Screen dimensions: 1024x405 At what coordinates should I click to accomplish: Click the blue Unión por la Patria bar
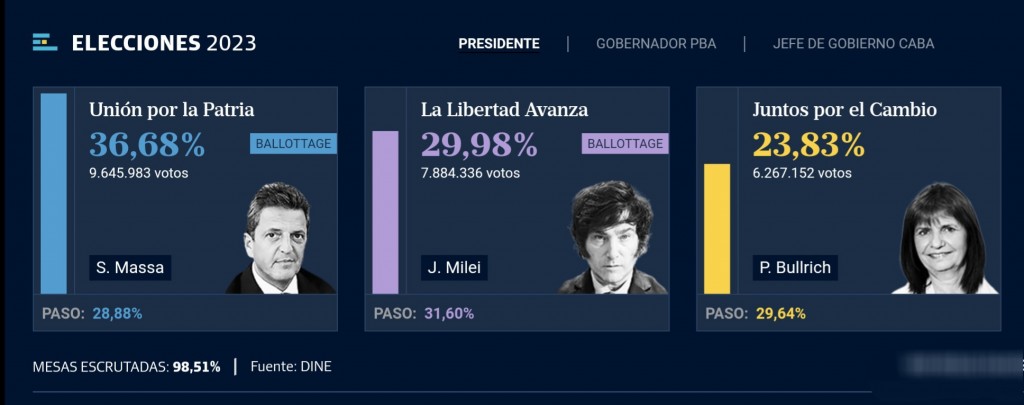click(54, 193)
